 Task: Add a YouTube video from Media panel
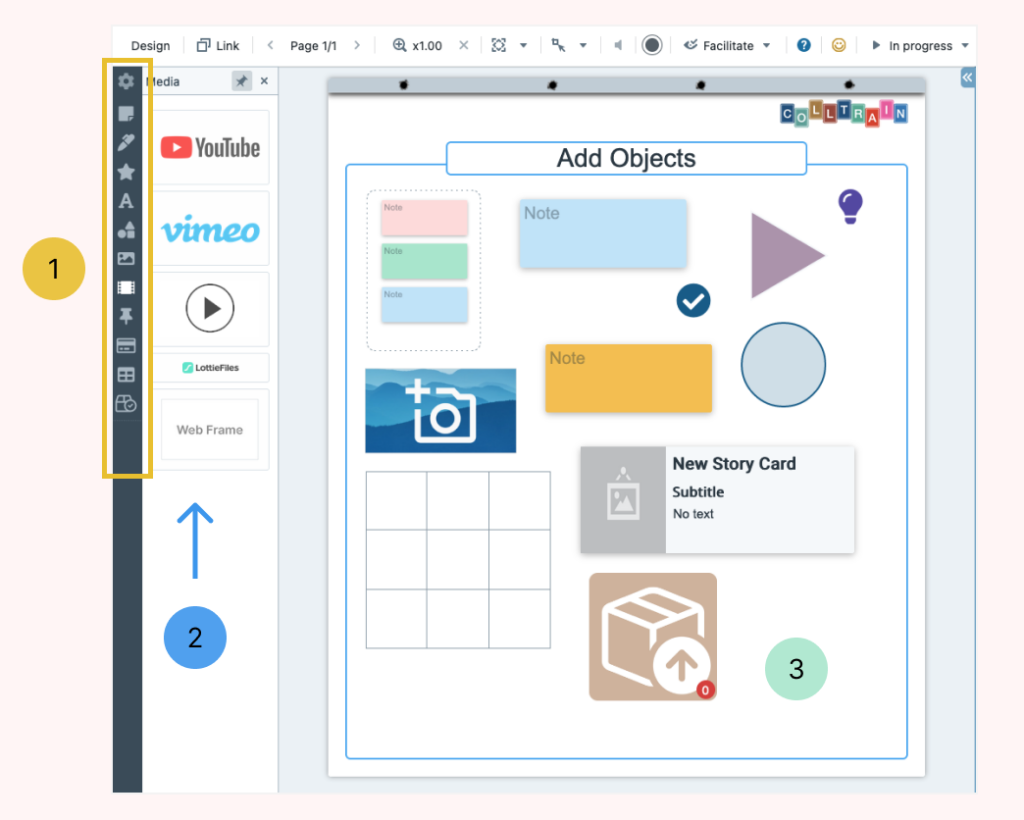210,146
